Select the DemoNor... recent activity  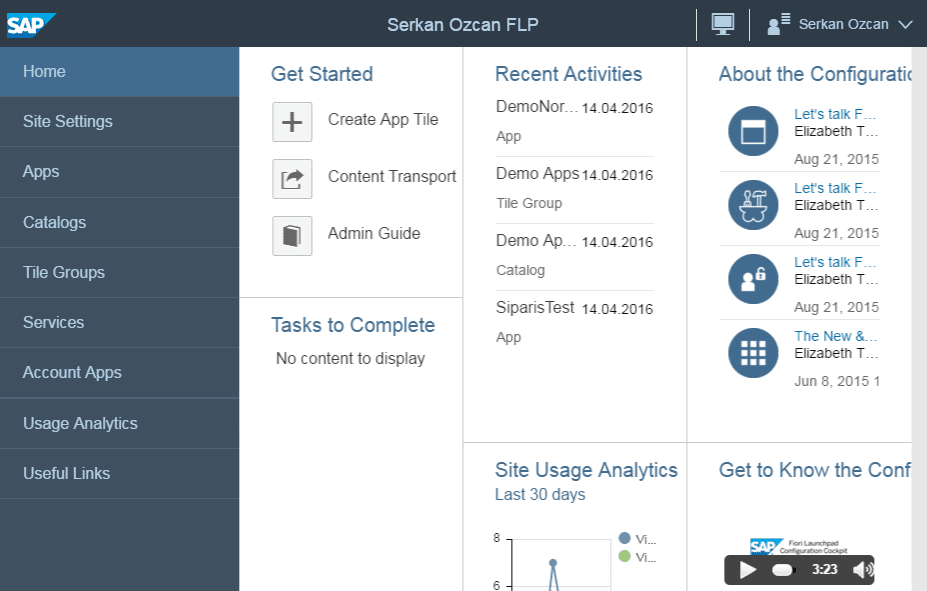click(x=575, y=122)
